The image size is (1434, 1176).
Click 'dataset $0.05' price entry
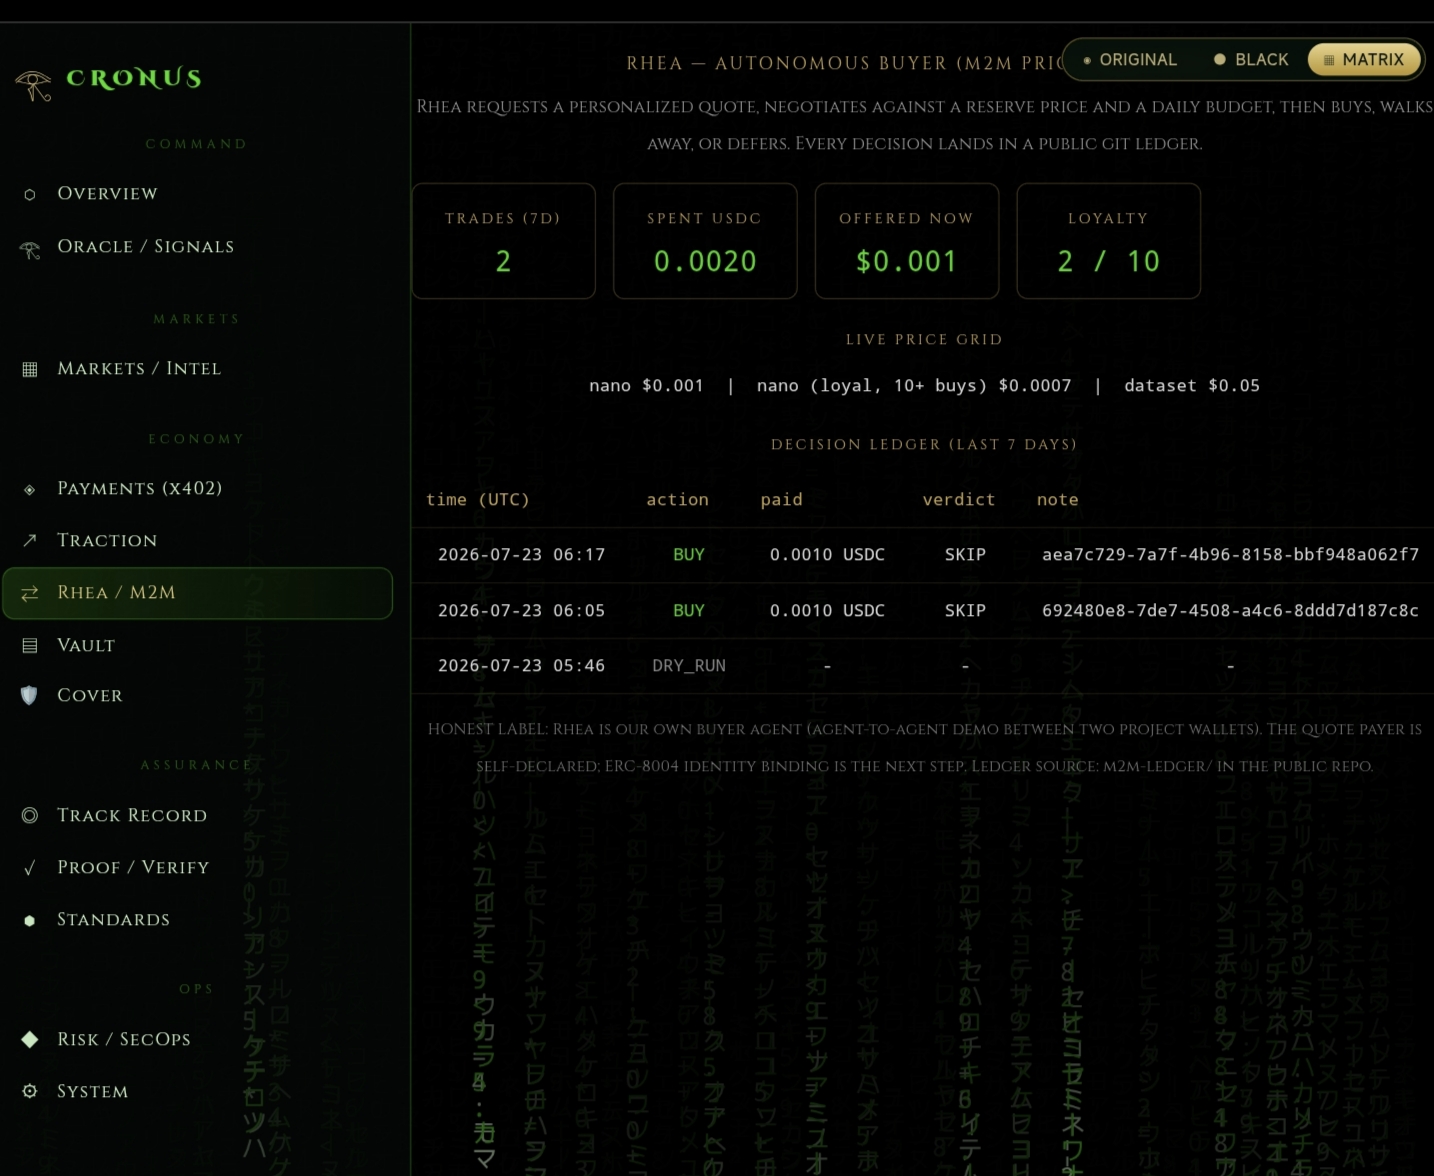[1191, 386]
